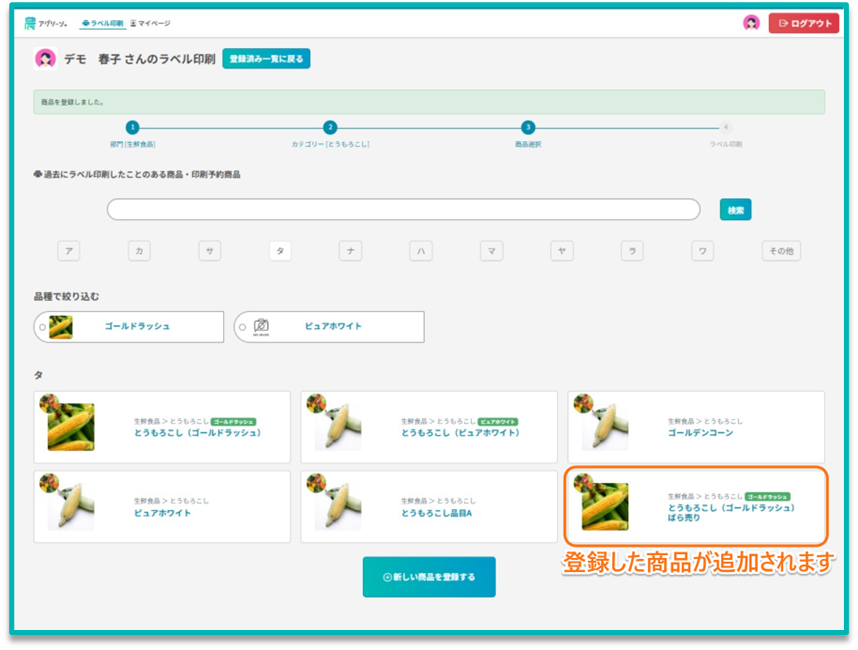Select the ゴールデンコーン product card
The width and height of the screenshot is (858, 650).
coord(696,427)
